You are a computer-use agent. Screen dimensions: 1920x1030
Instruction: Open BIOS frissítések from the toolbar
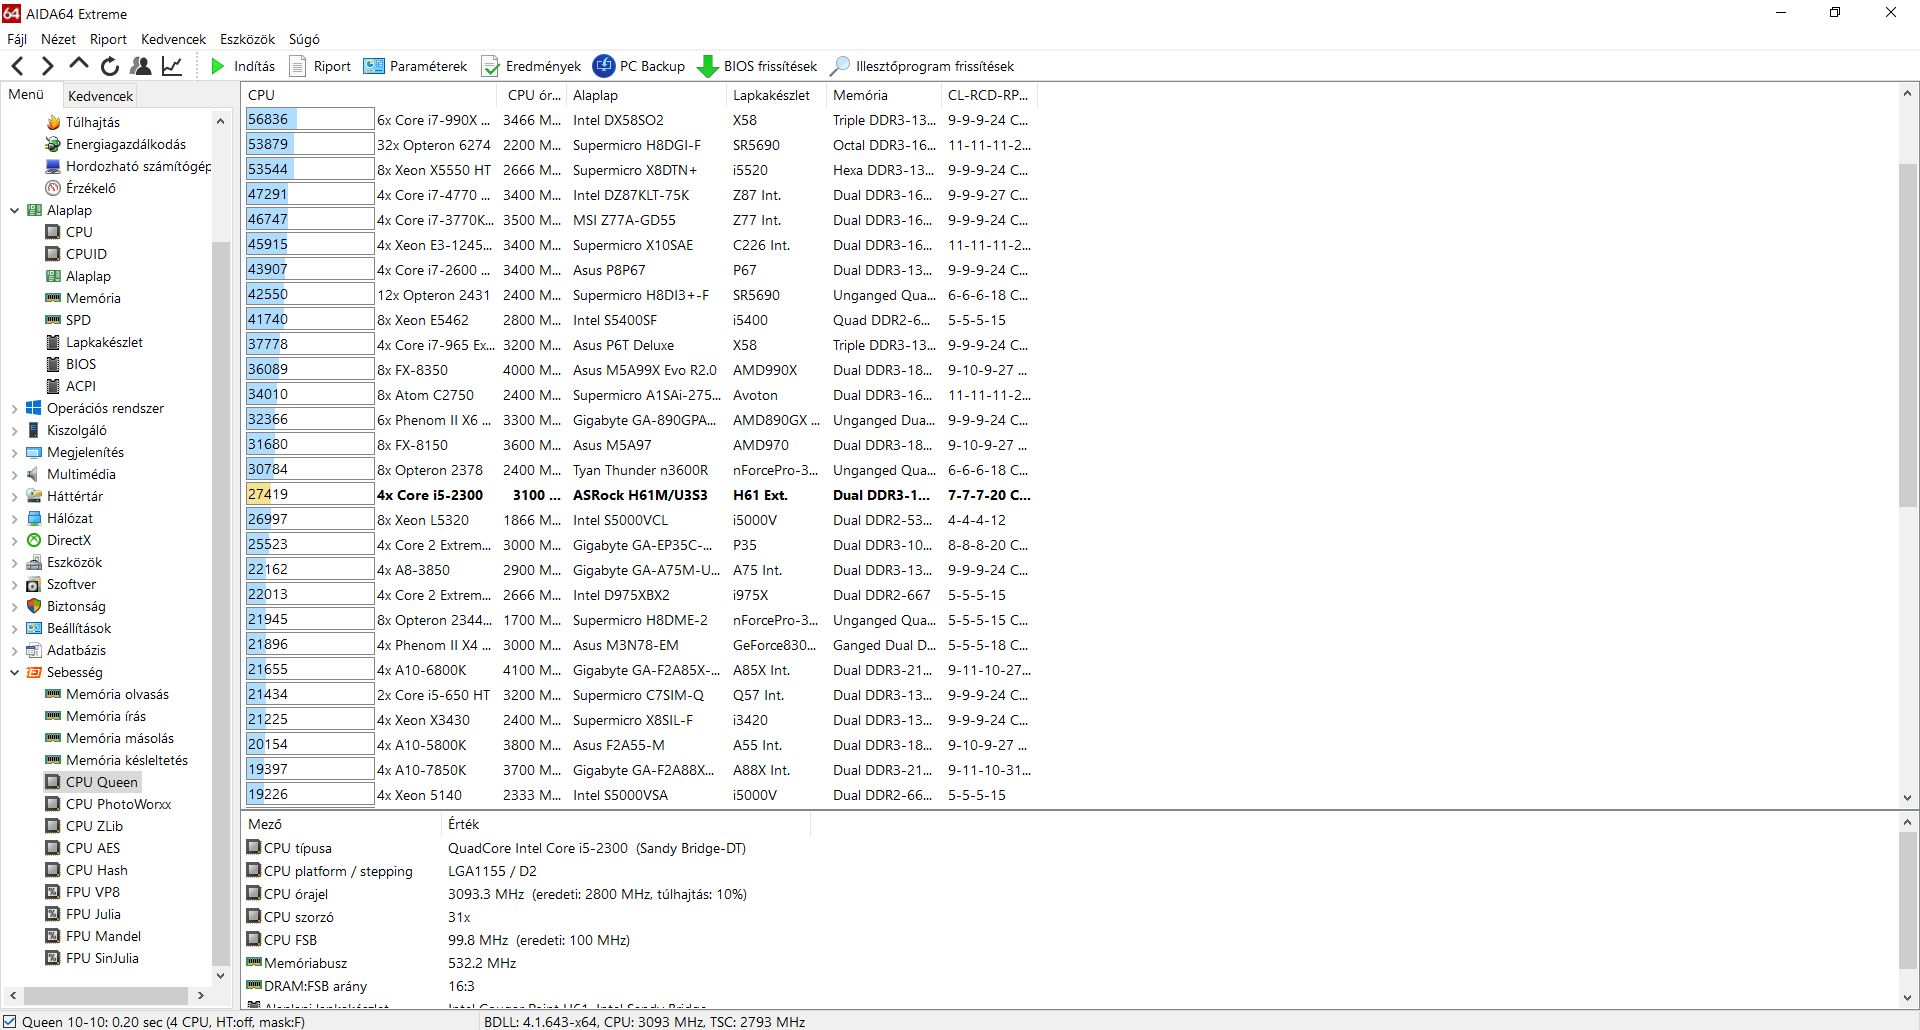(x=757, y=66)
